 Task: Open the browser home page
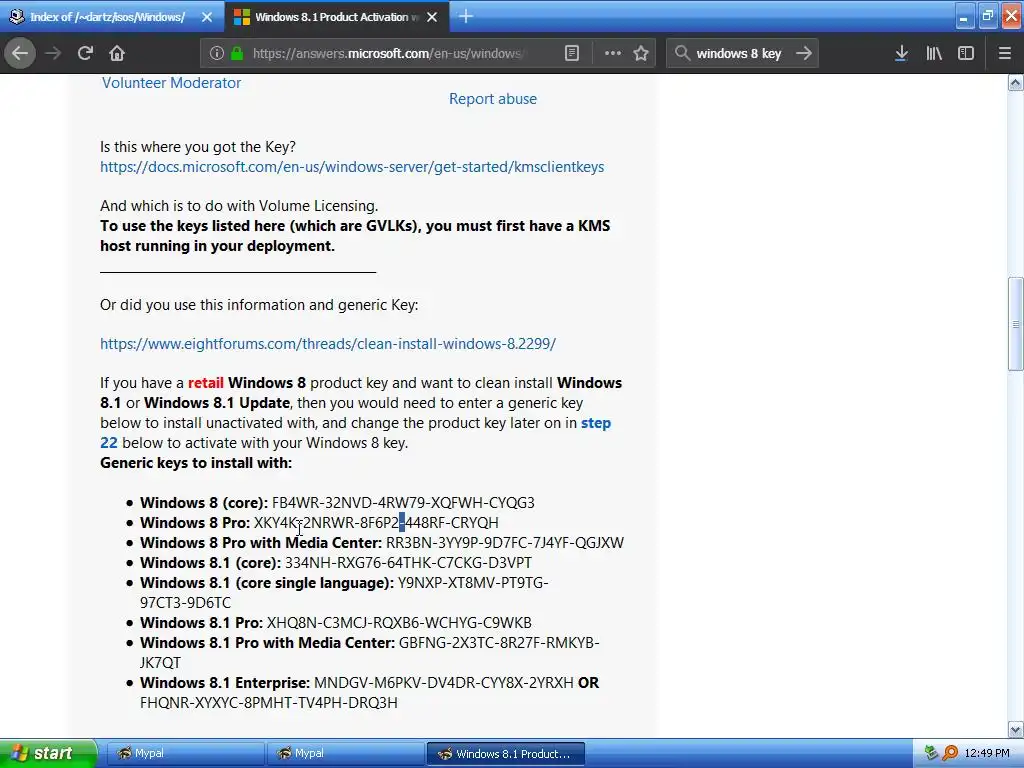pyautogui.click(x=117, y=53)
